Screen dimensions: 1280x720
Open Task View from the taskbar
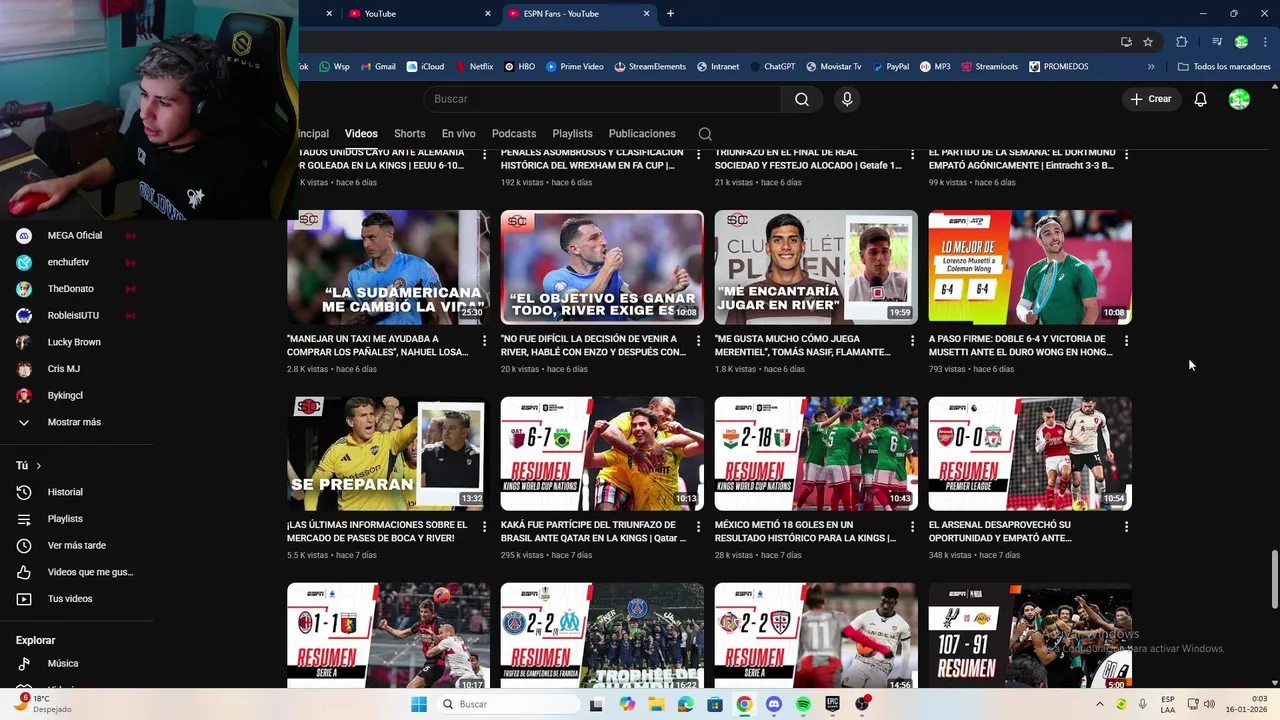click(x=597, y=704)
